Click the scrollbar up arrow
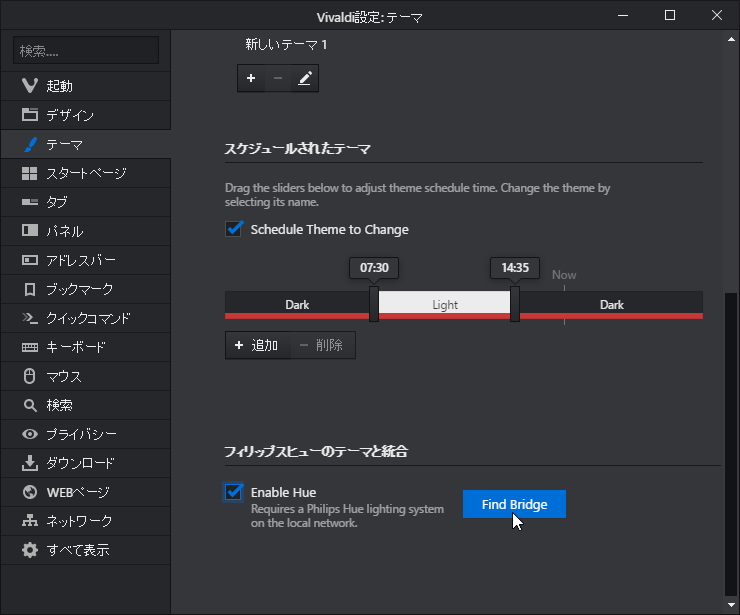The height and width of the screenshot is (615, 740). tap(731, 40)
